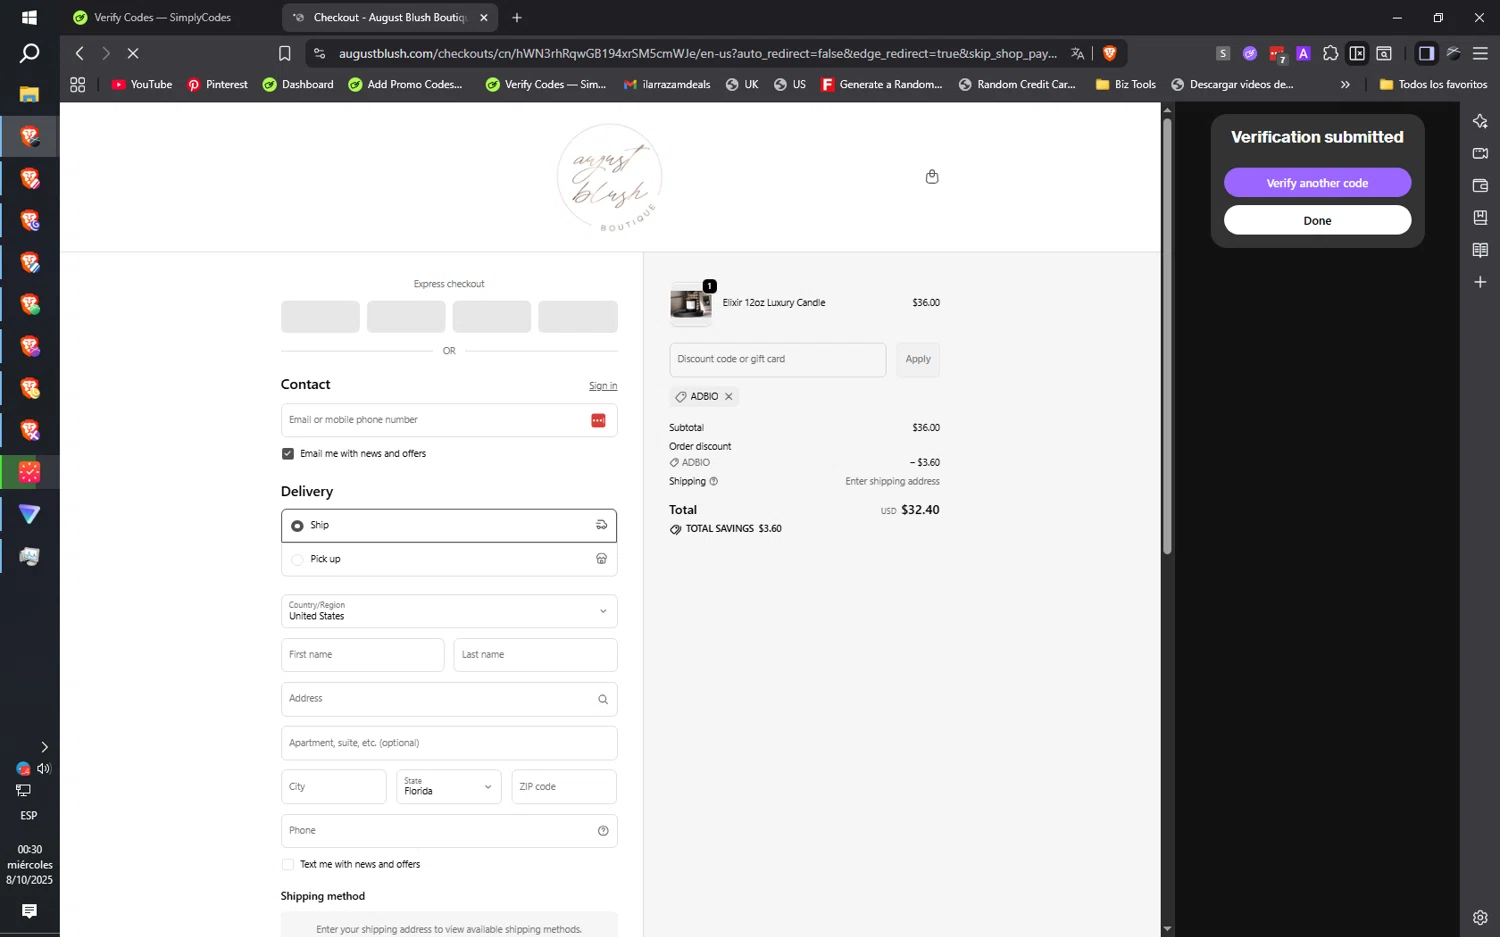Open the phone number help icon

[x=603, y=831]
